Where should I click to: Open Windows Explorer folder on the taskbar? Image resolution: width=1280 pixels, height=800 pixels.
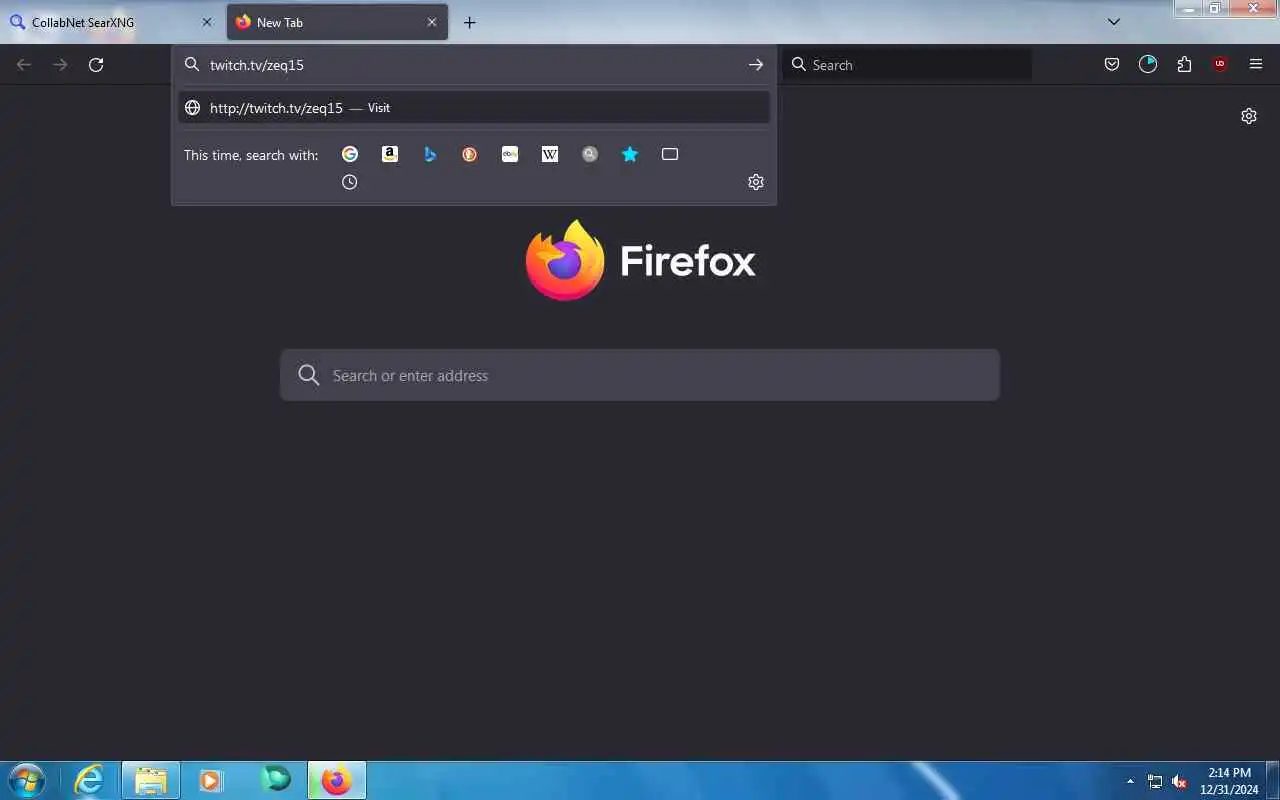[151, 780]
